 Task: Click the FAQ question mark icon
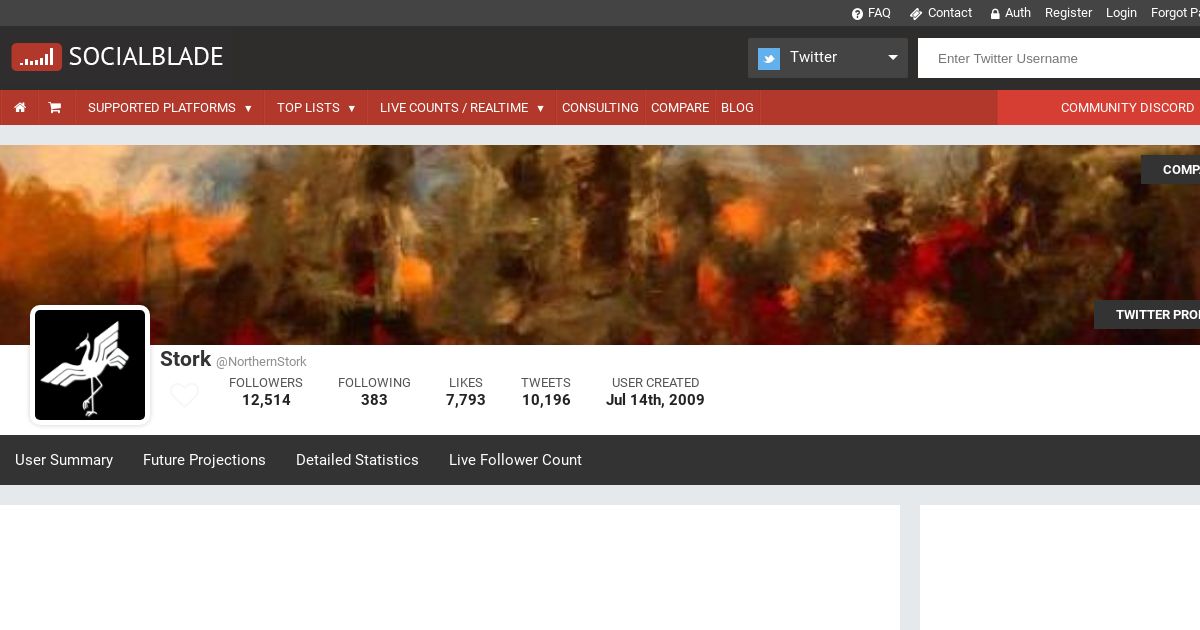coord(857,13)
